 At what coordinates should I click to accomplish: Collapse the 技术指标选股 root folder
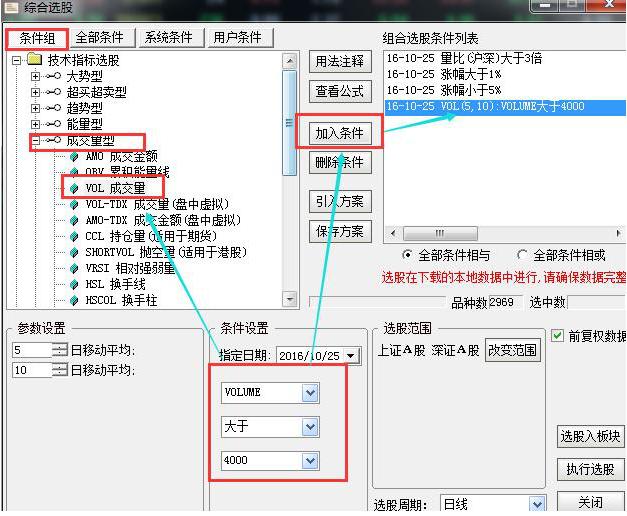[16, 60]
